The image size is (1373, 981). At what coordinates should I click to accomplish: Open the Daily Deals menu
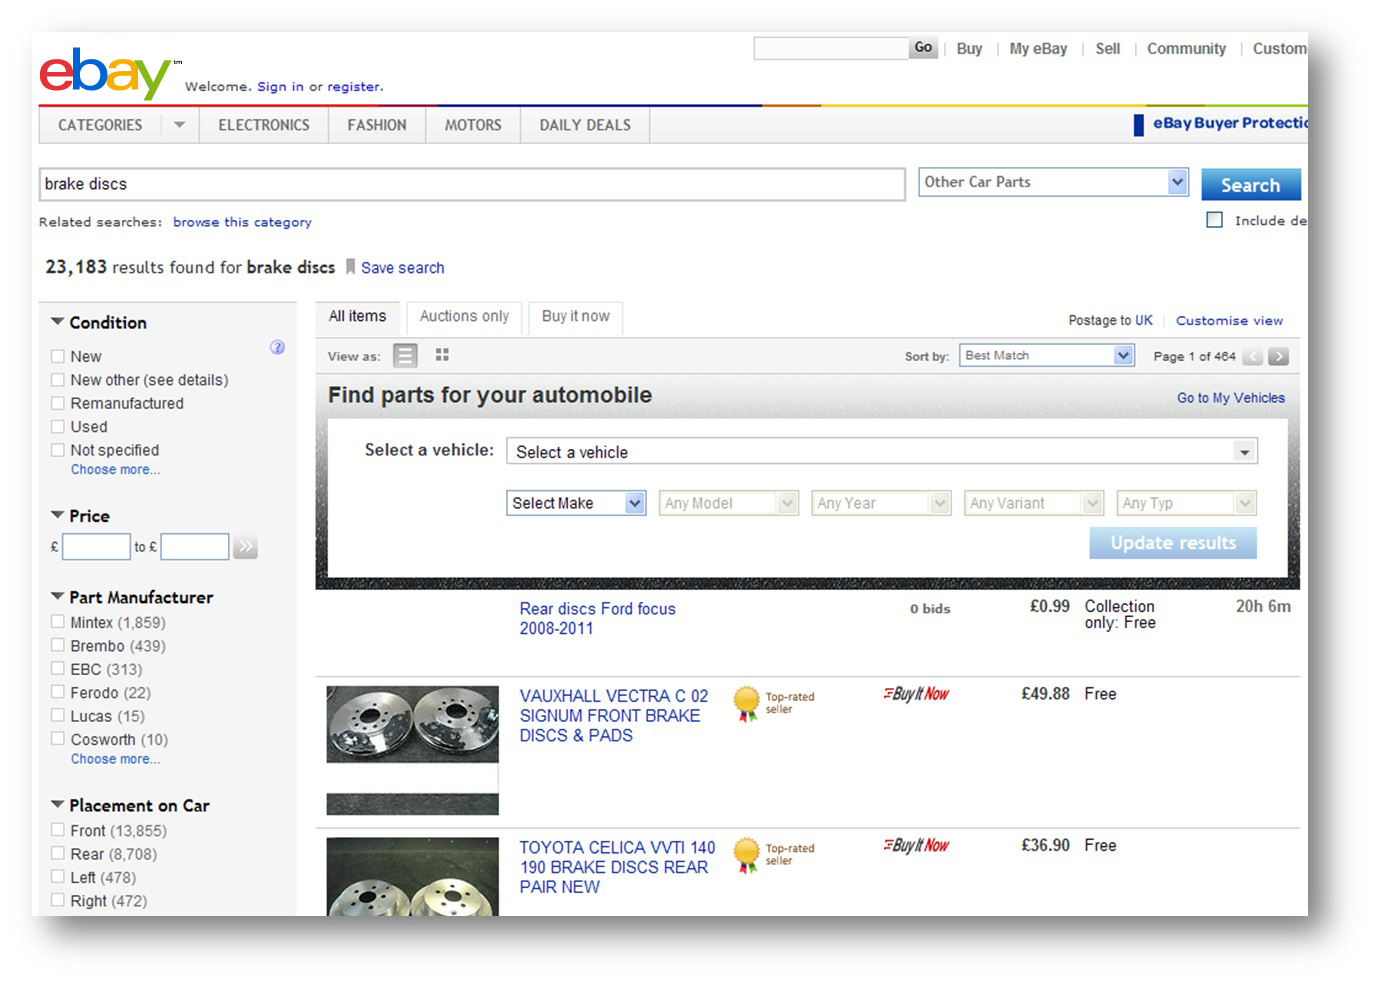[585, 125]
